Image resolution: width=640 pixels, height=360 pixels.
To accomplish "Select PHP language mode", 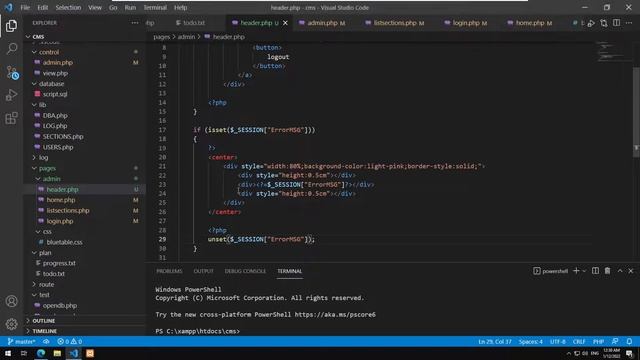I will click(598, 341).
